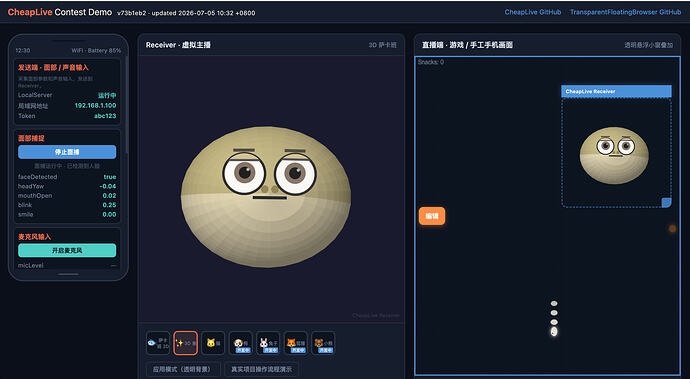Open the CheapLive GitHub link
Screen dimensions: 690x379
click(532, 12)
